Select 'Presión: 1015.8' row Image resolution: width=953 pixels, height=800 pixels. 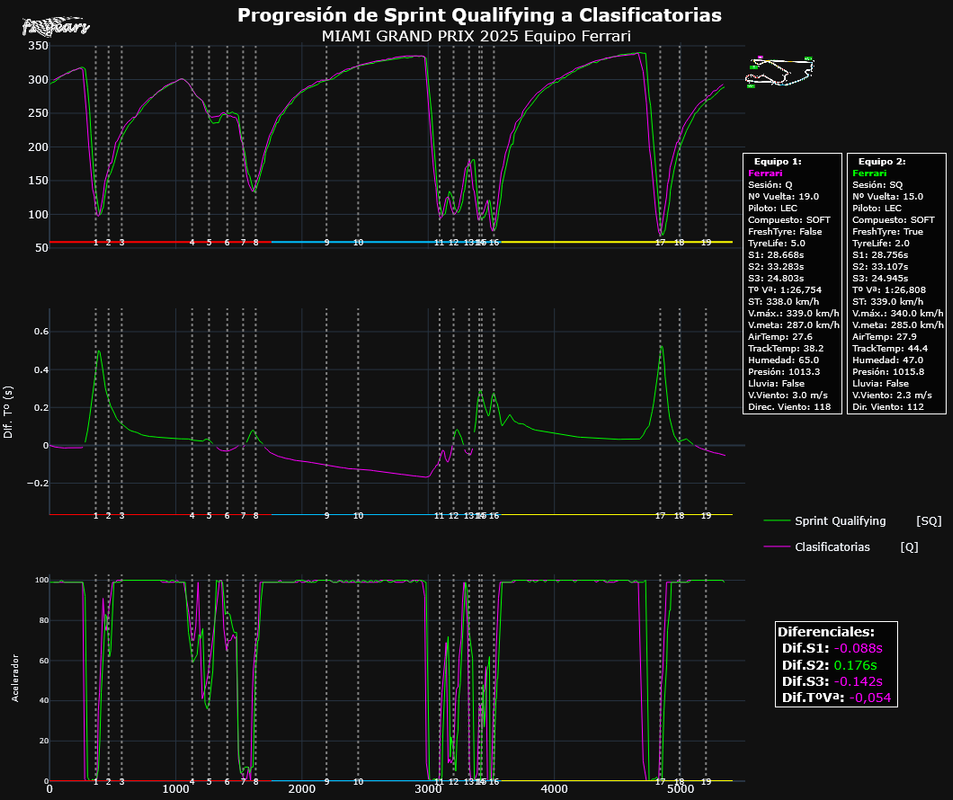[891, 372]
